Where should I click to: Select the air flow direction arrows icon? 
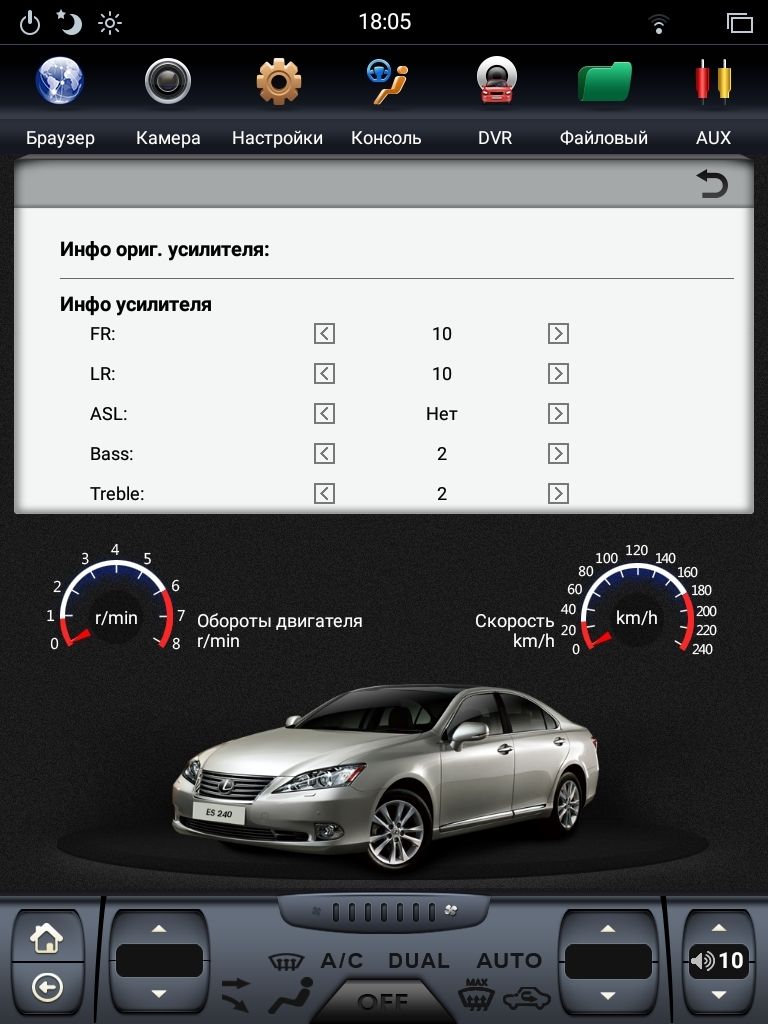(235, 993)
